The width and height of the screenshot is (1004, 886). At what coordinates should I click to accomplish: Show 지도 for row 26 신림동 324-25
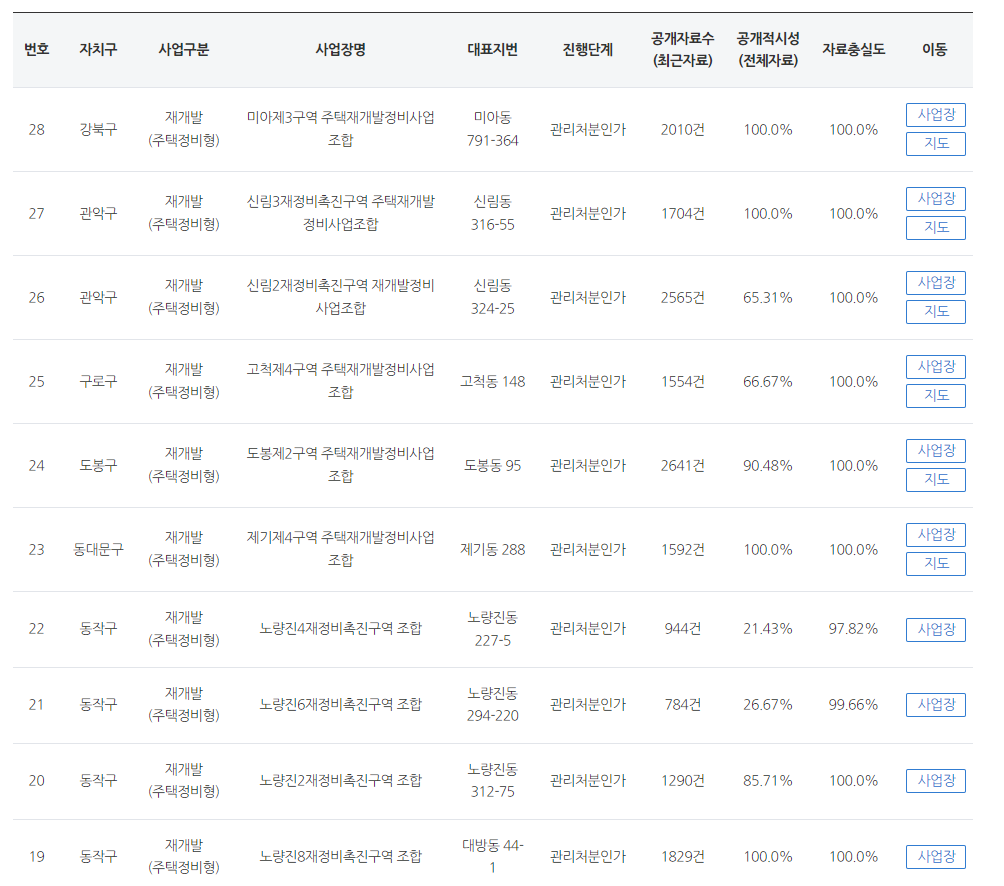point(935,312)
